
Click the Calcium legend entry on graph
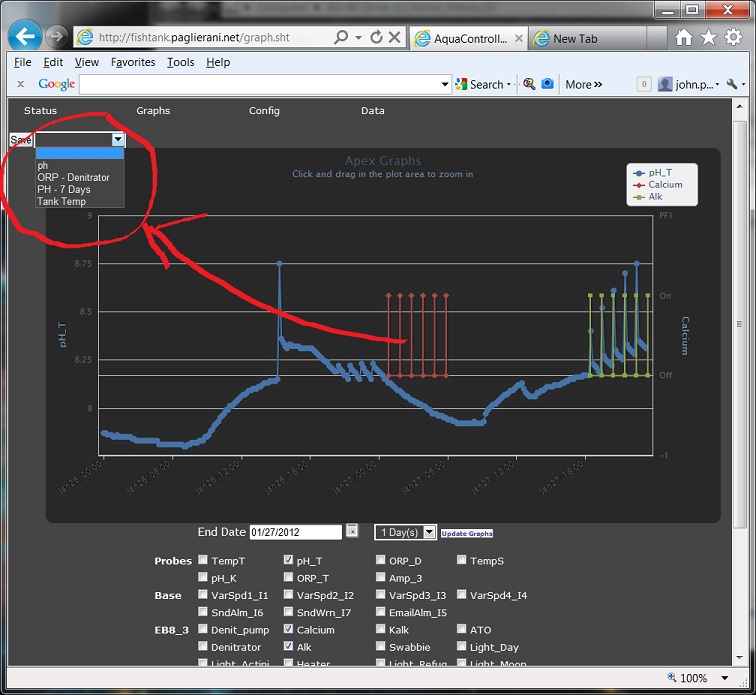(664, 185)
